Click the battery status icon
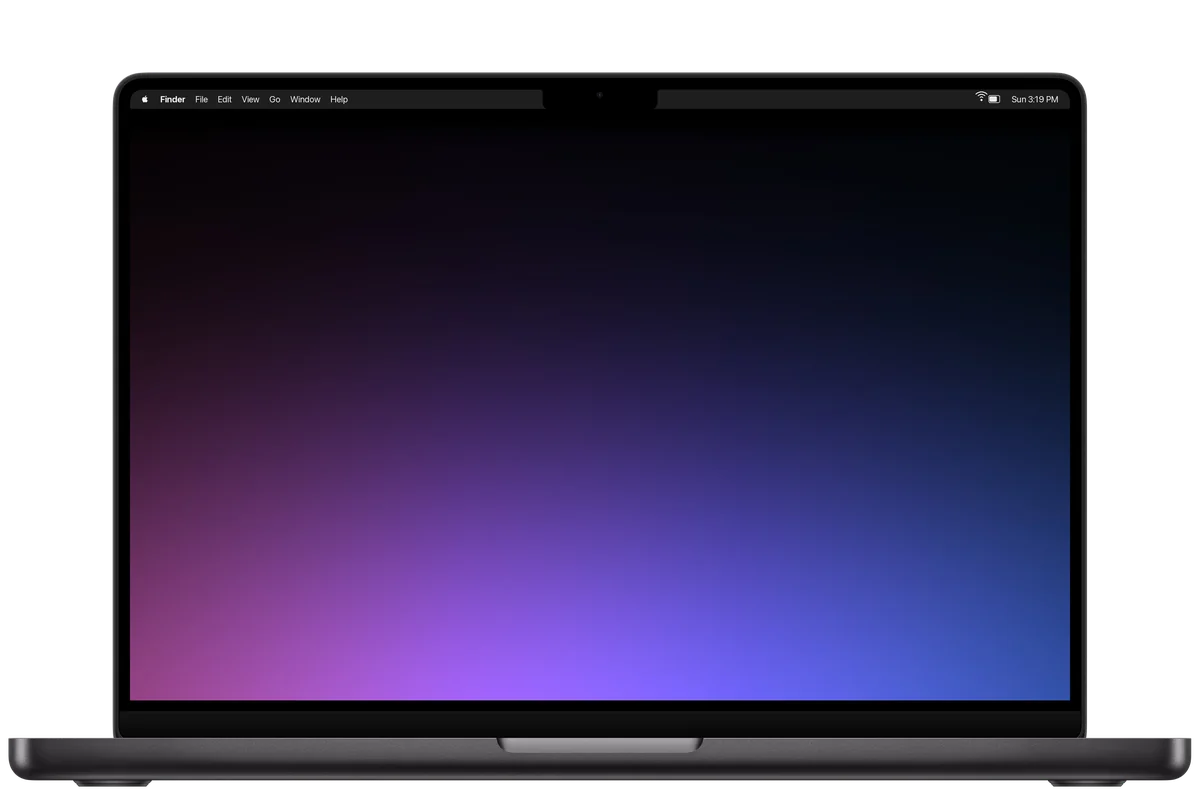The width and height of the screenshot is (1200, 790). click(994, 99)
